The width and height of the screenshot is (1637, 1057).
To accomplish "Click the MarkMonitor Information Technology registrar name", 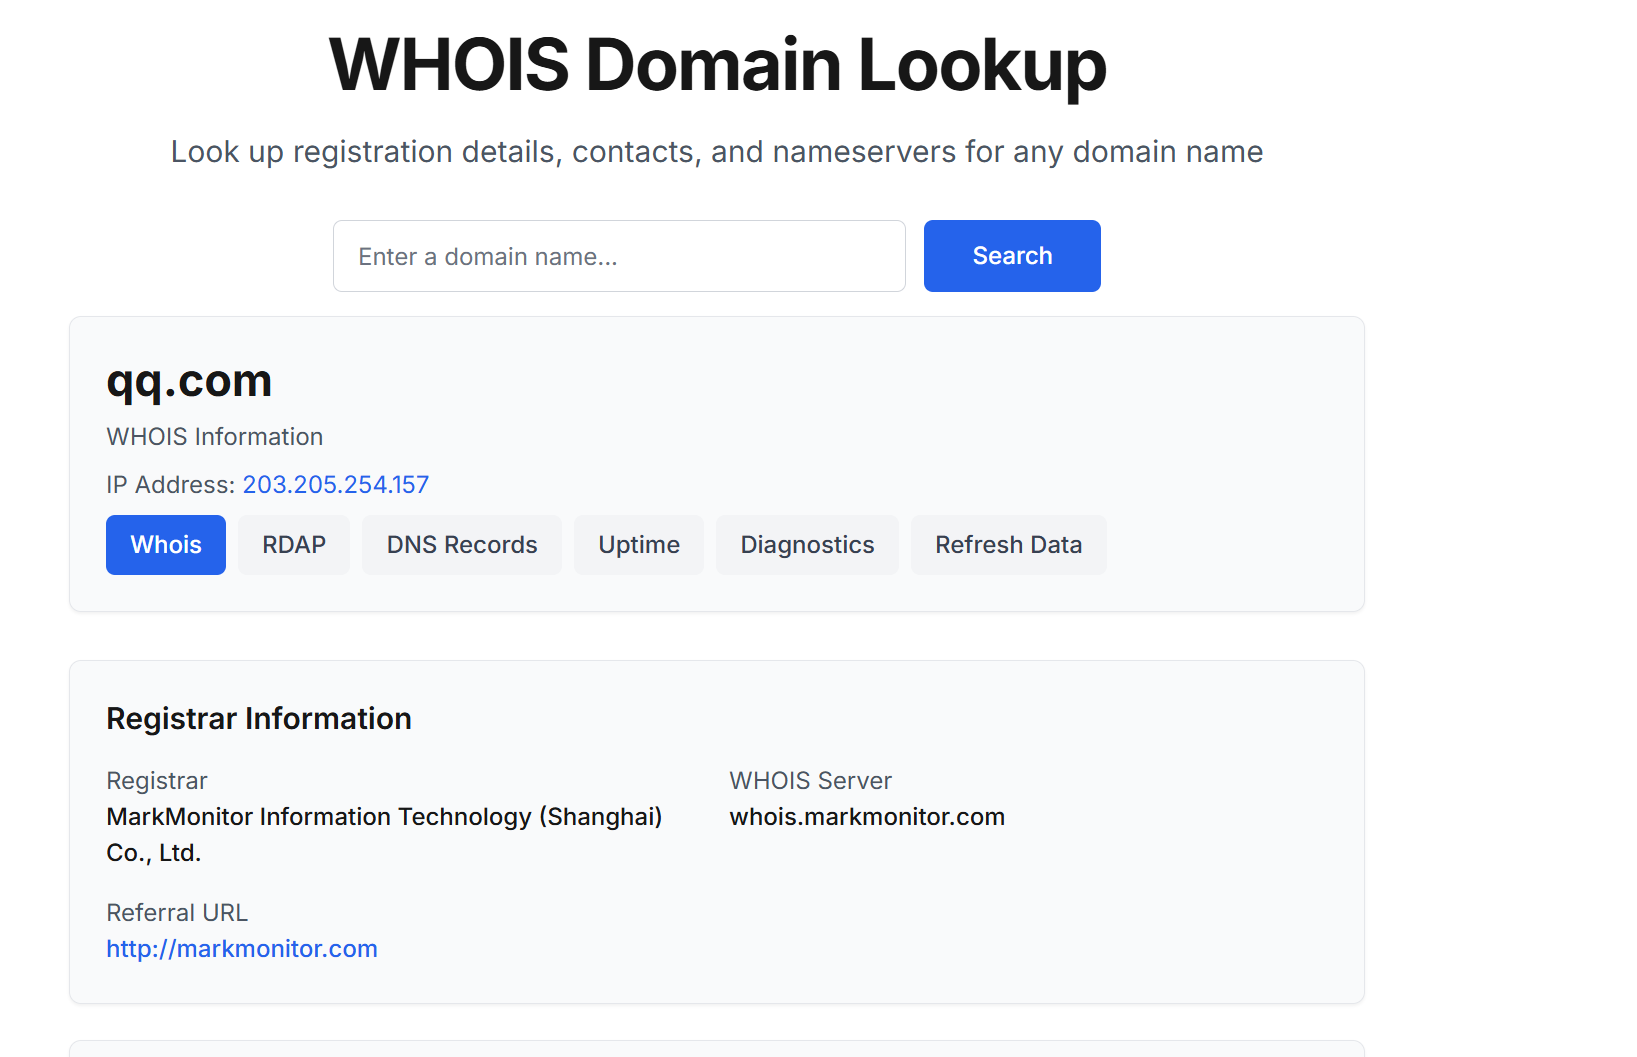I will (x=384, y=817).
